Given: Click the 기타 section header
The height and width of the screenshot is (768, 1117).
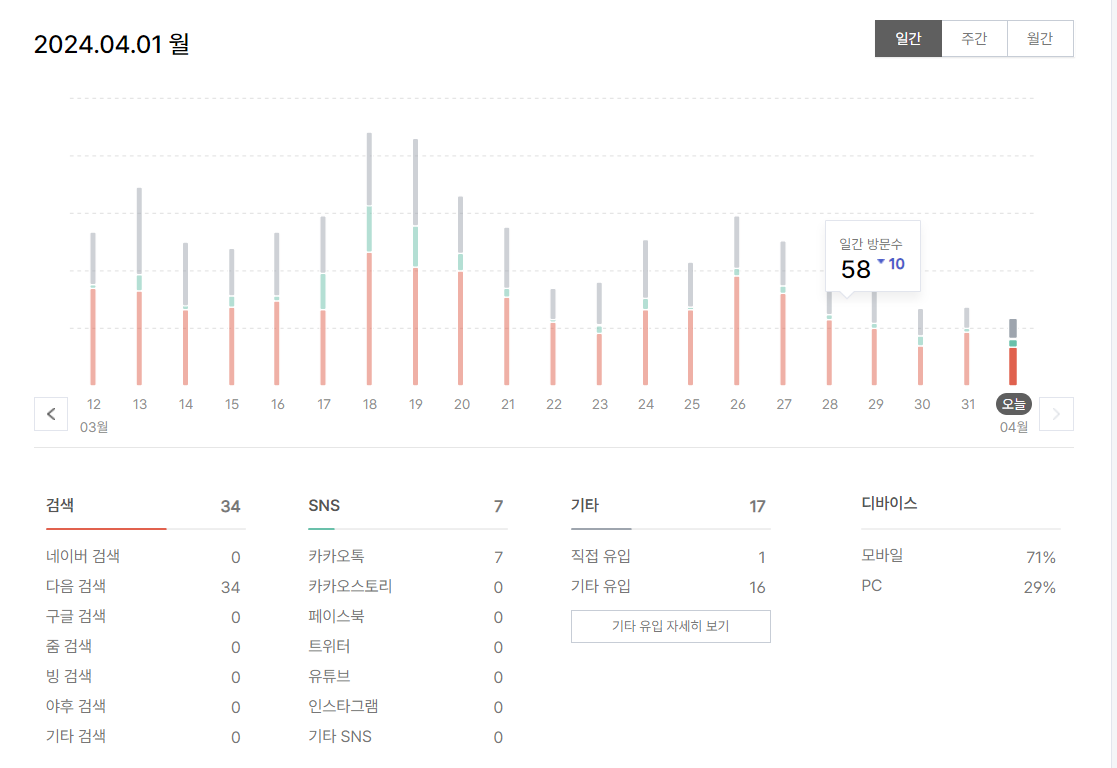Looking at the screenshot, I should coord(585,505).
